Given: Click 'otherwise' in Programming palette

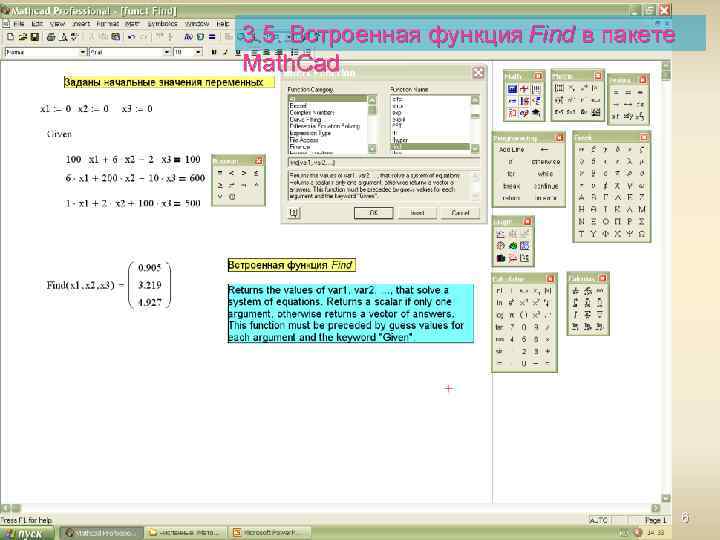Looking at the screenshot, I should pos(546,162).
